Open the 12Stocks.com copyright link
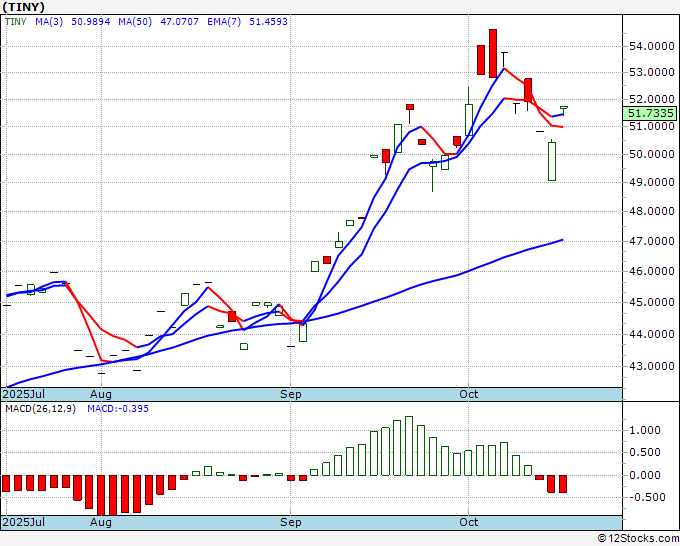Image resolution: width=680 pixels, height=546 pixels. 638,539
